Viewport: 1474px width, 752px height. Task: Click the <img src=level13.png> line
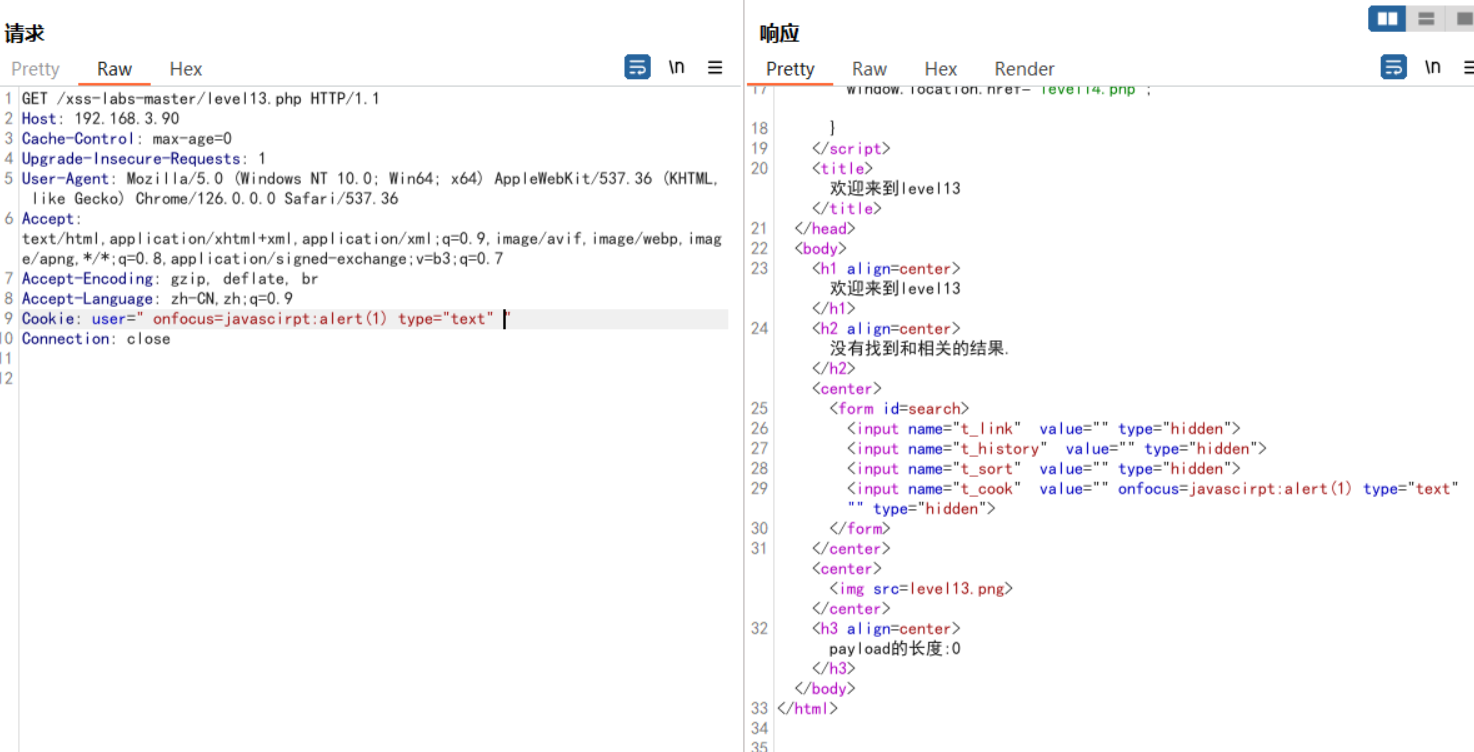click(921, 589)
